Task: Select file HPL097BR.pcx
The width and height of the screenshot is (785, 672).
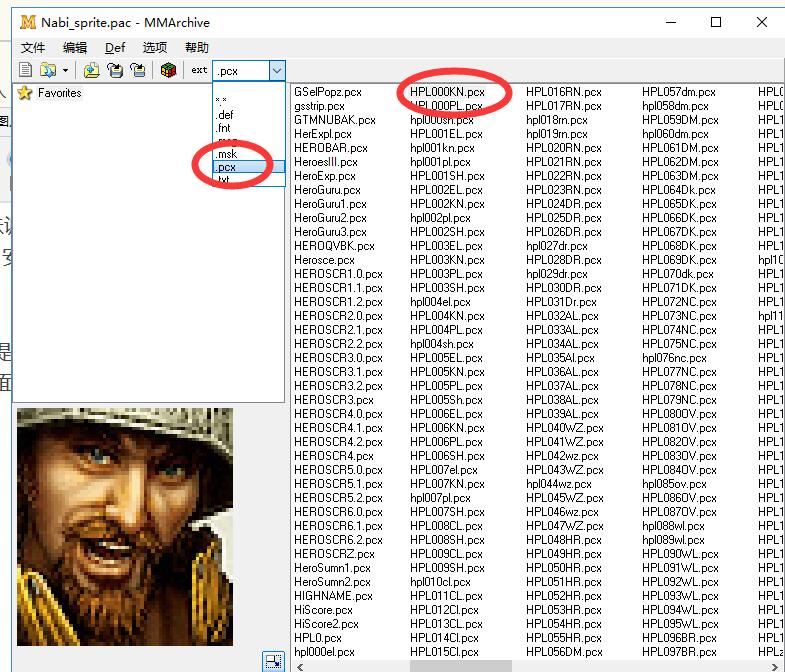Action: point(679,652)
